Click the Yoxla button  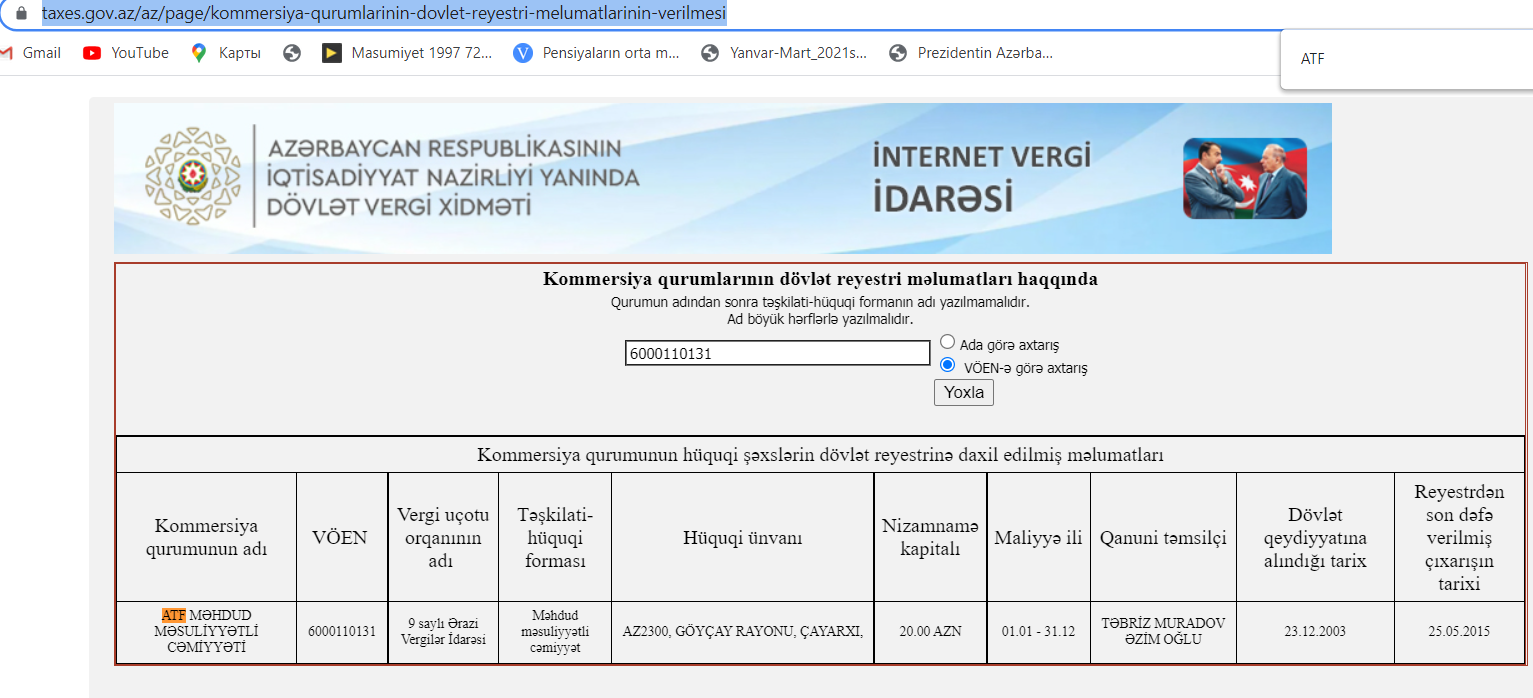964,392
